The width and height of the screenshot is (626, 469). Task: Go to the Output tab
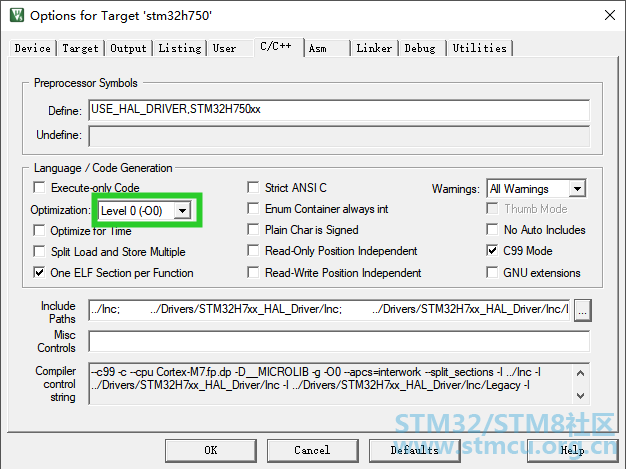click(129, 48)
